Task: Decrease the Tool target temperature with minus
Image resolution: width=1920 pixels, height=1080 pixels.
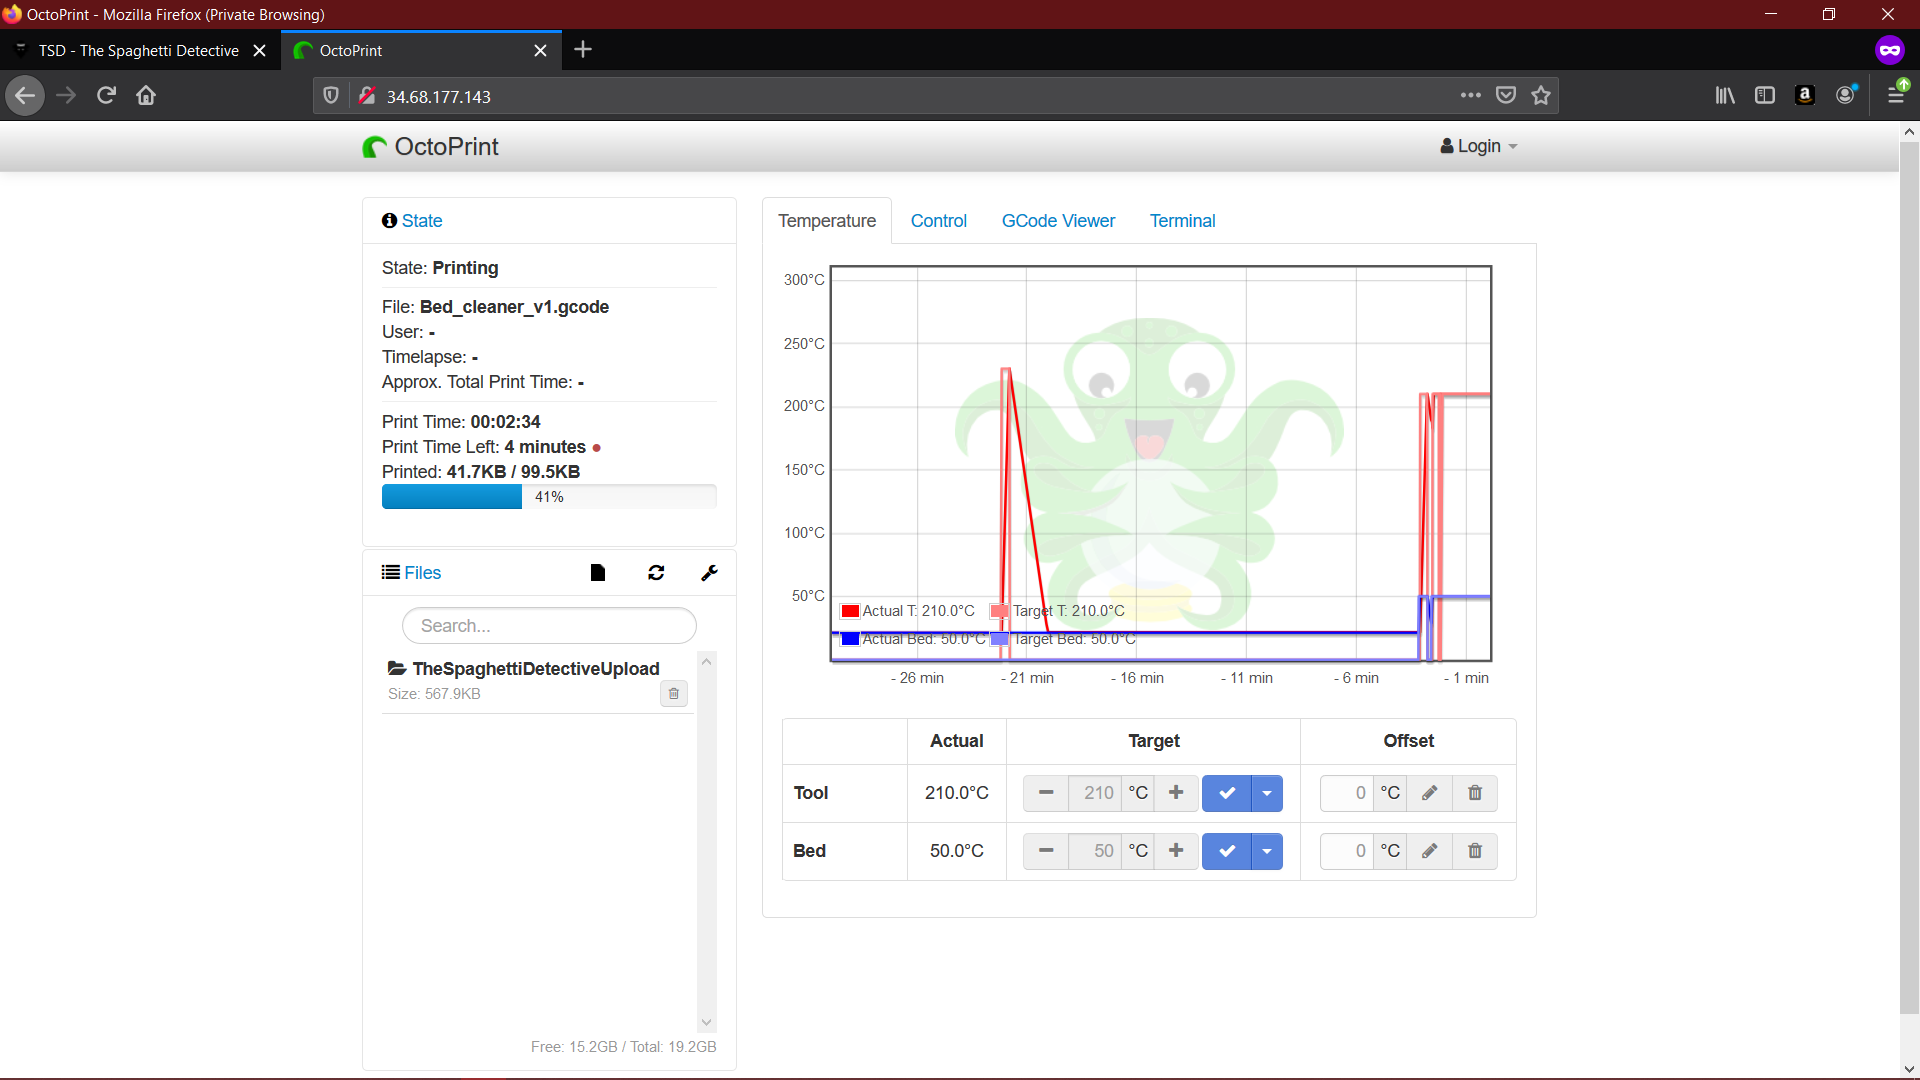Action: point(1046,793)
